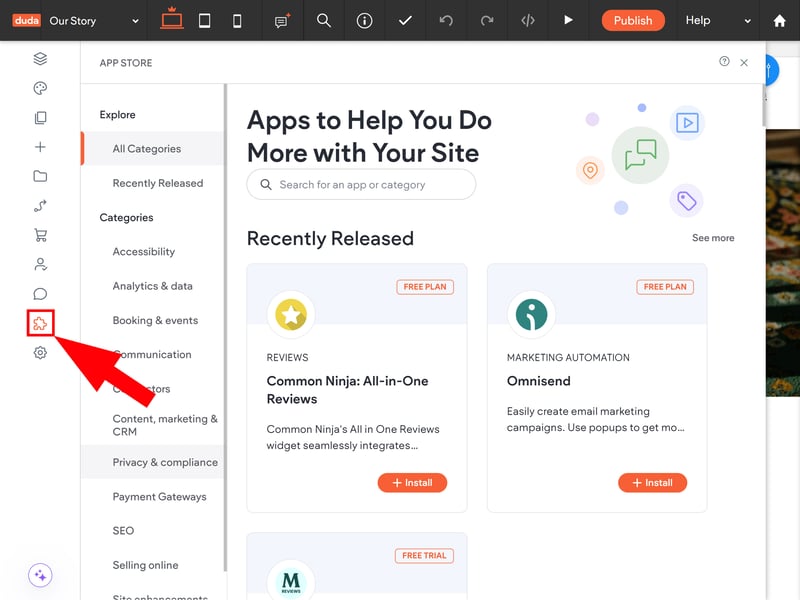Choose the Booking & events category
Viewport: 800px width, 600px height.
tap(155, 320)
